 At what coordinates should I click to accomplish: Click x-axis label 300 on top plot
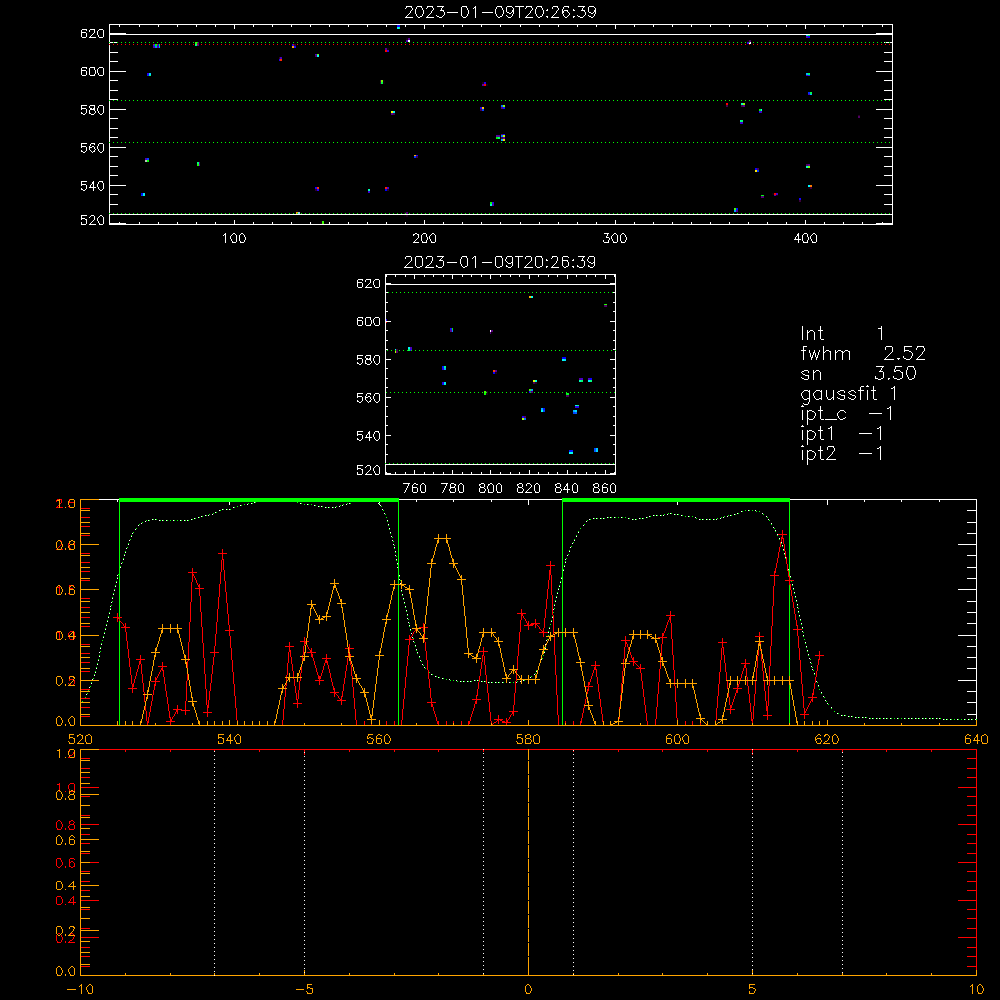pos(615,239)
